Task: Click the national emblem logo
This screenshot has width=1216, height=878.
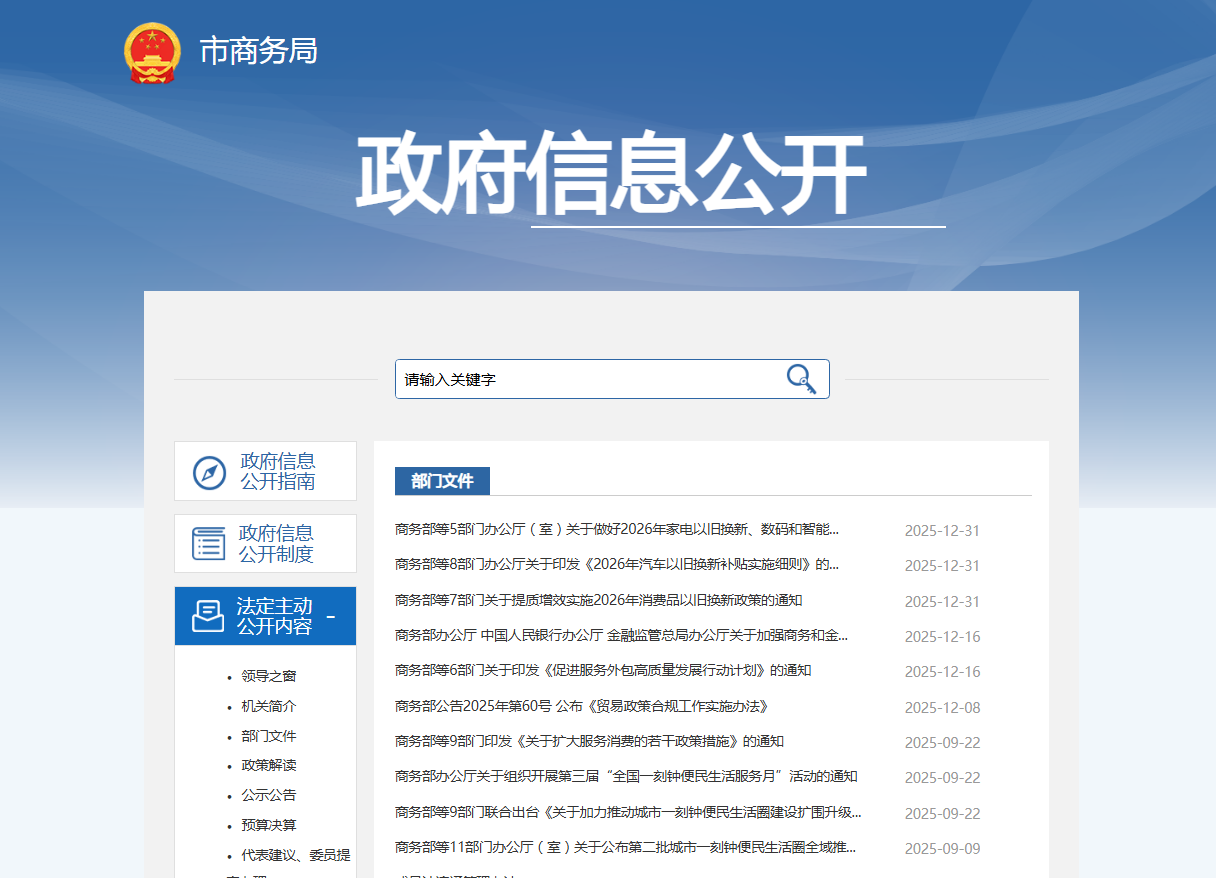Action: (152, 52)
